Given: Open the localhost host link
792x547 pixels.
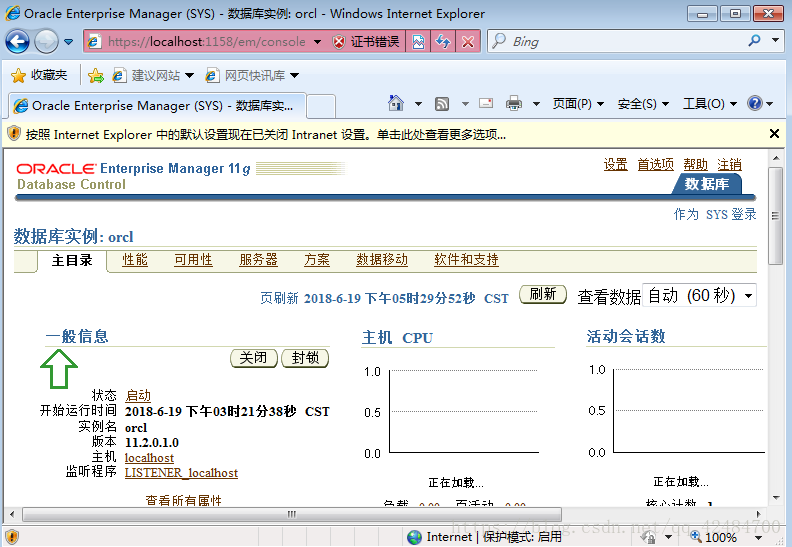Looking at the screenshot, I should [x=149, y=458].
